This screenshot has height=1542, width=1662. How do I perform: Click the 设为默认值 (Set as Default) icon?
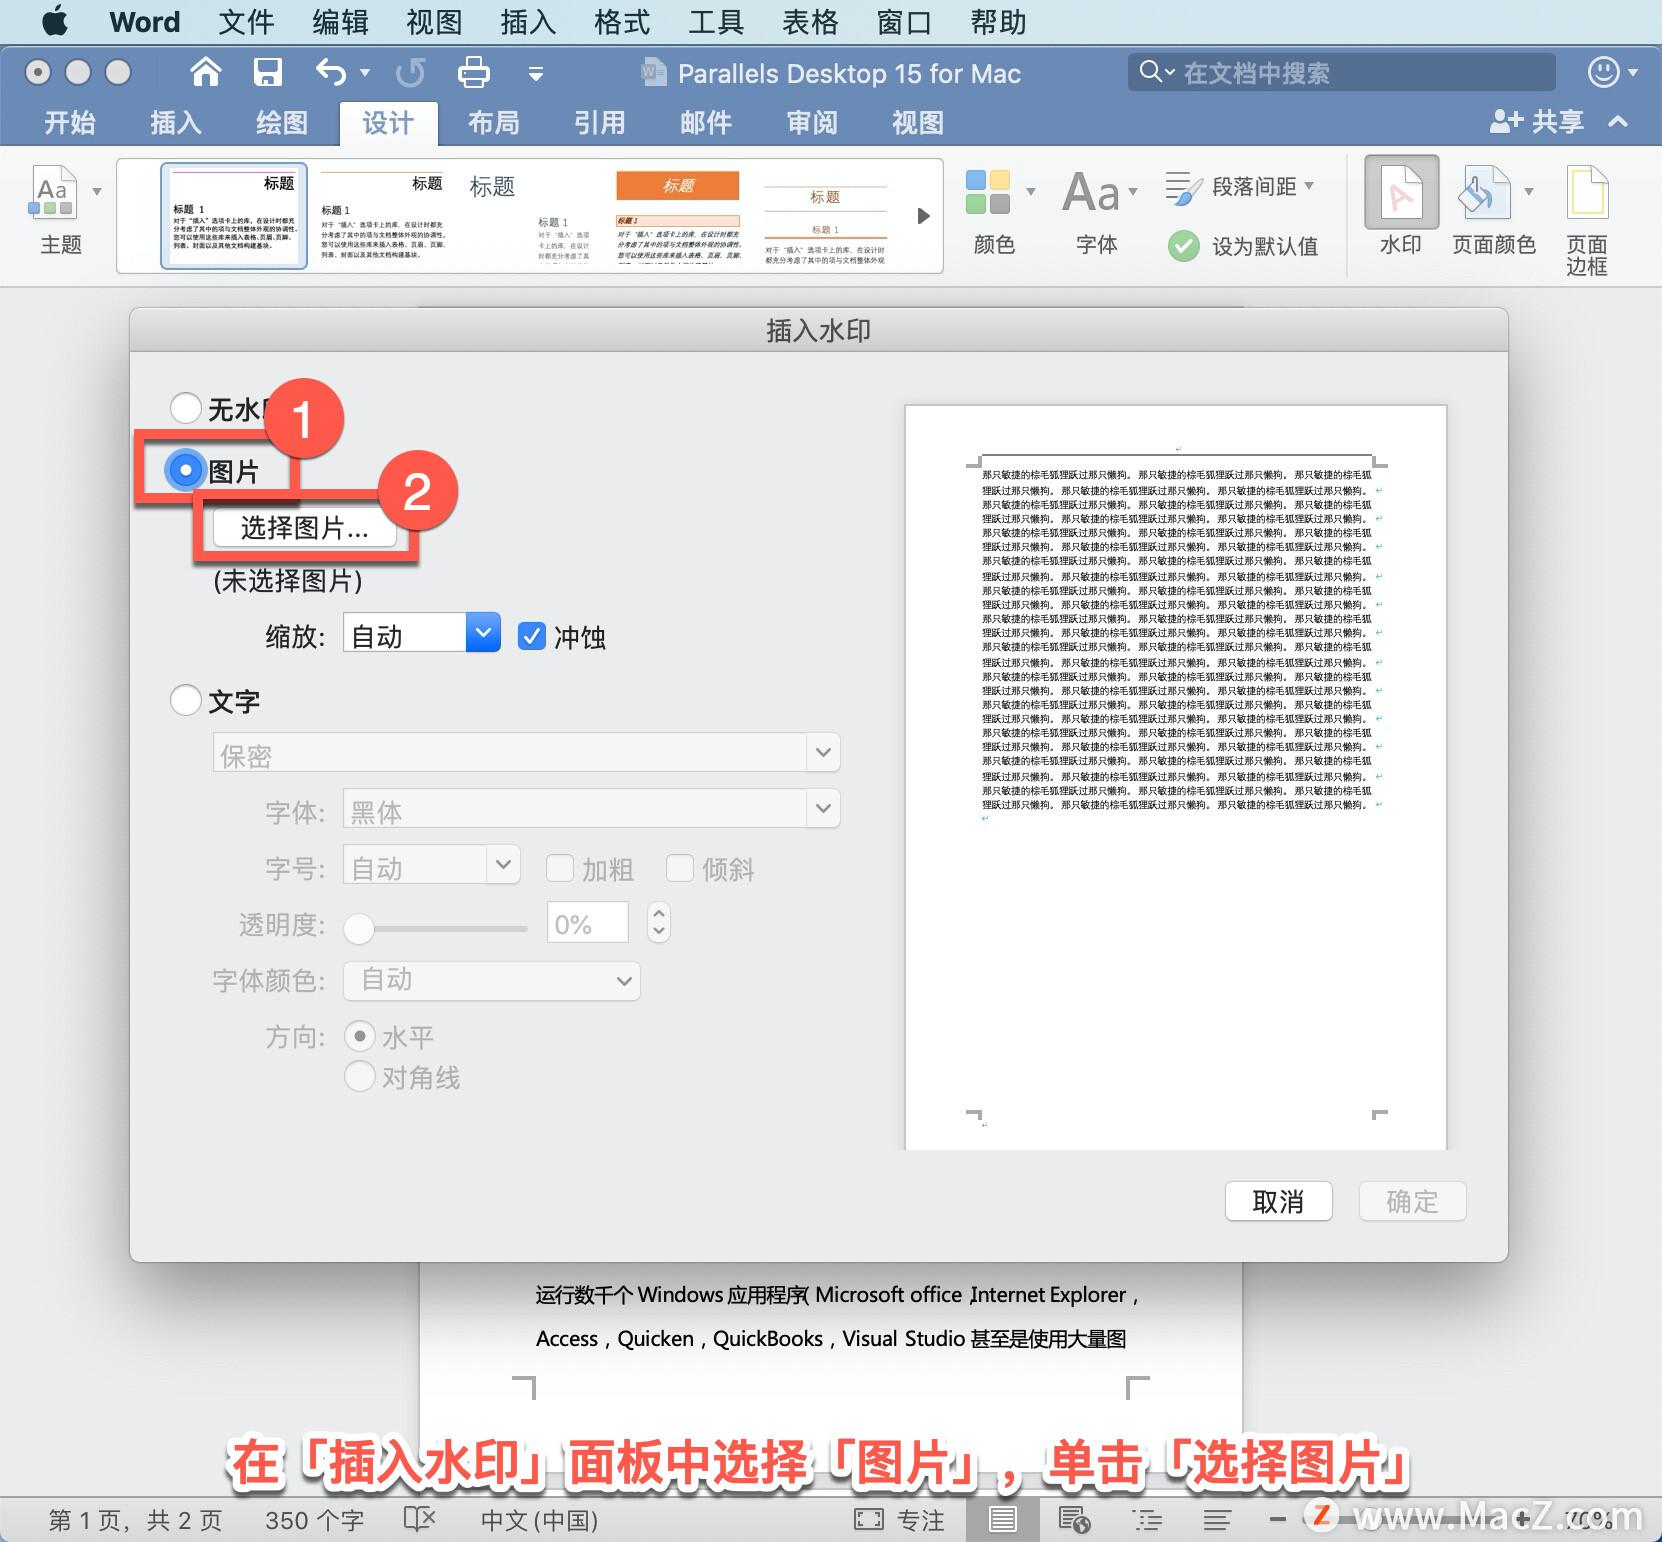click(1243, 246)
